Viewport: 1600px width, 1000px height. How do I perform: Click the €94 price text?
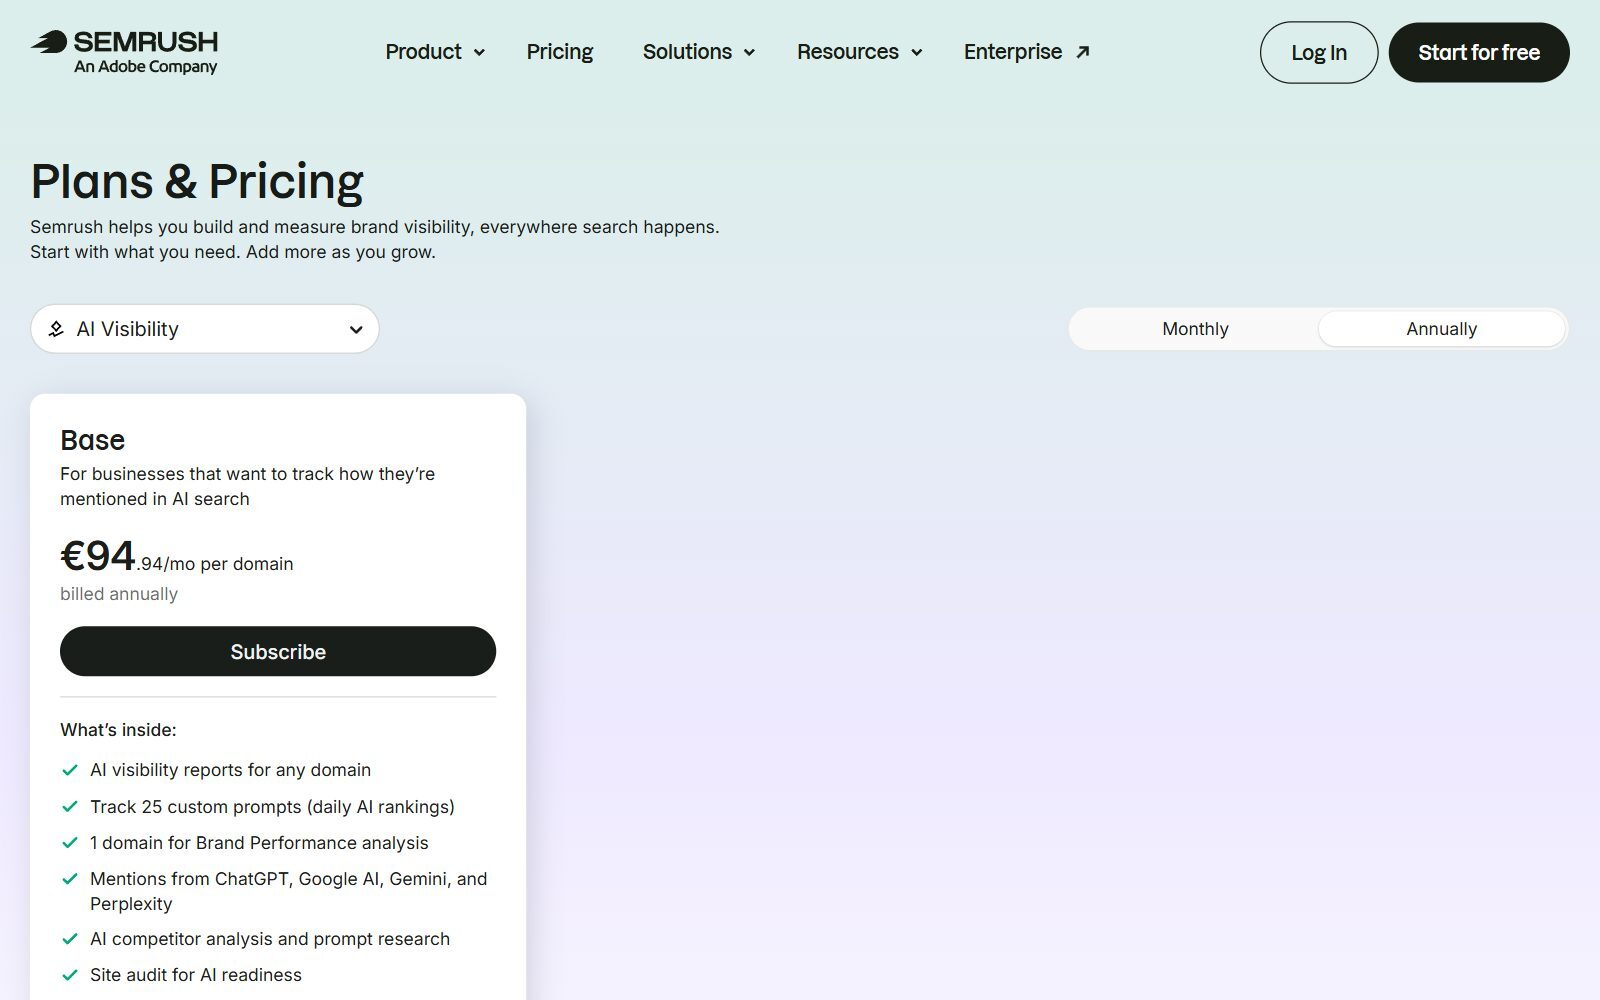click(x=98, y=556)
